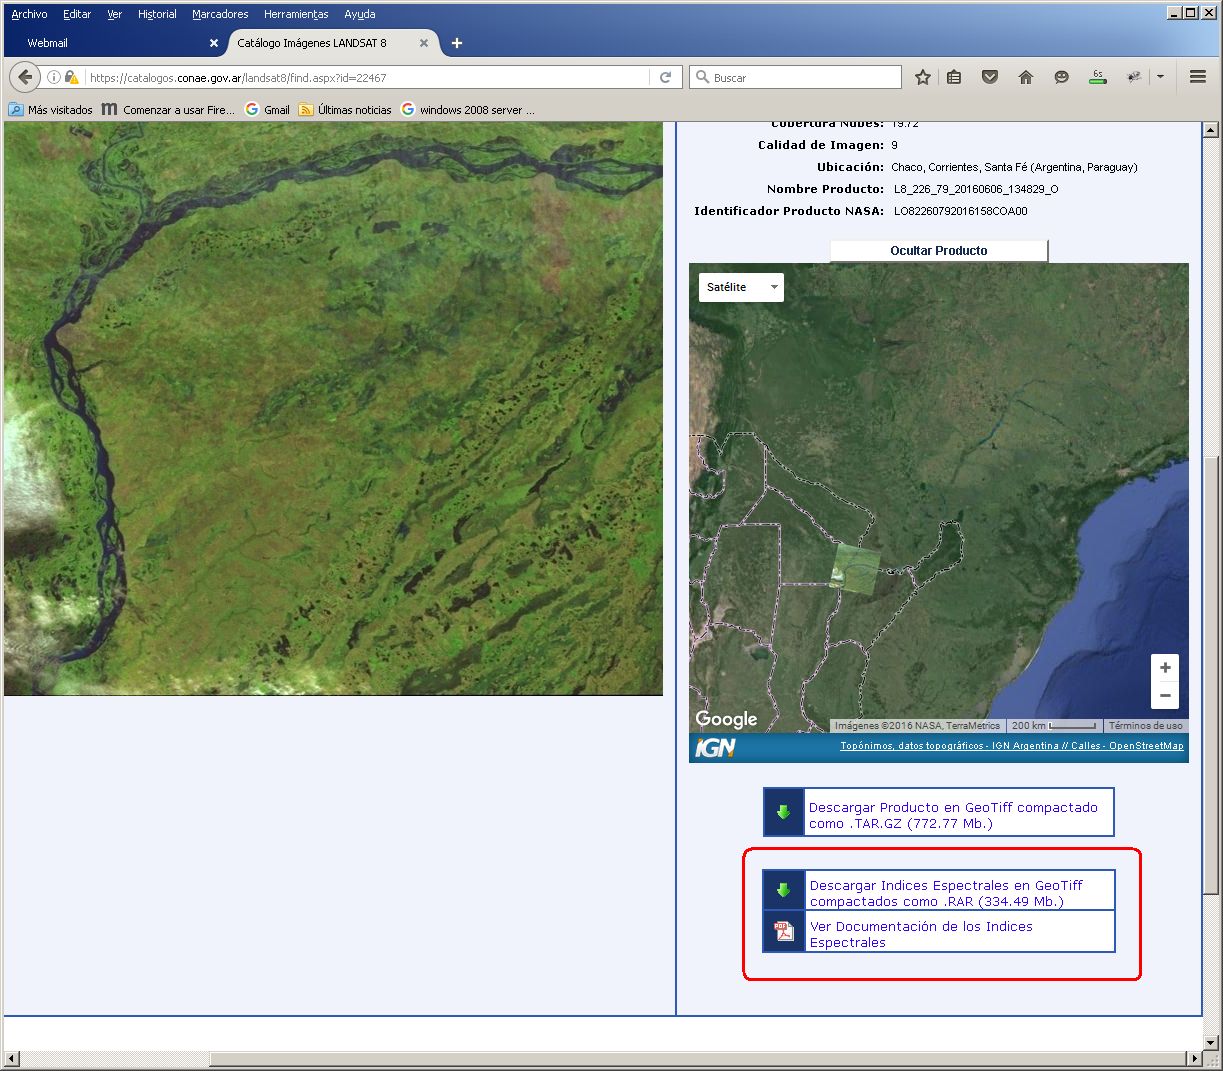Image resolution: width=1223 pixels, height=1071 pixels.
Task: Click the Ubicación value Chaco, Corrientes text
Action: point(1014,167)
